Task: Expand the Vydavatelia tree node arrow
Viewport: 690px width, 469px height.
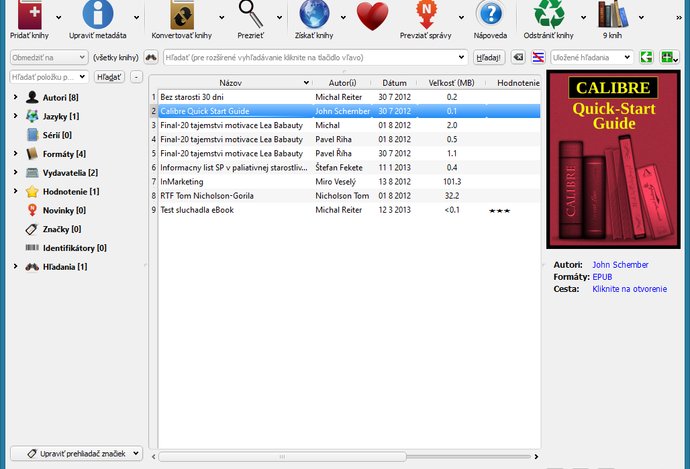Action: click(x=15, y=172)
